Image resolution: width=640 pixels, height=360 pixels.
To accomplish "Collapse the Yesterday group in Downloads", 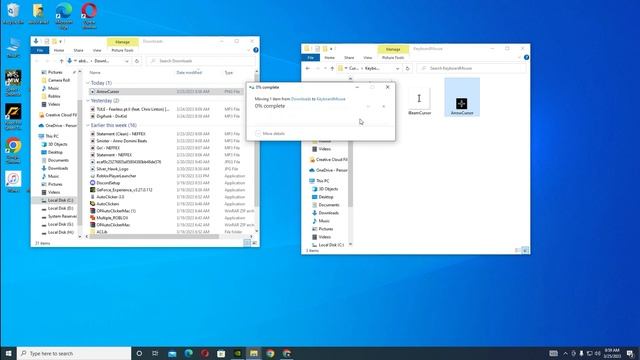I will point(88,100).
